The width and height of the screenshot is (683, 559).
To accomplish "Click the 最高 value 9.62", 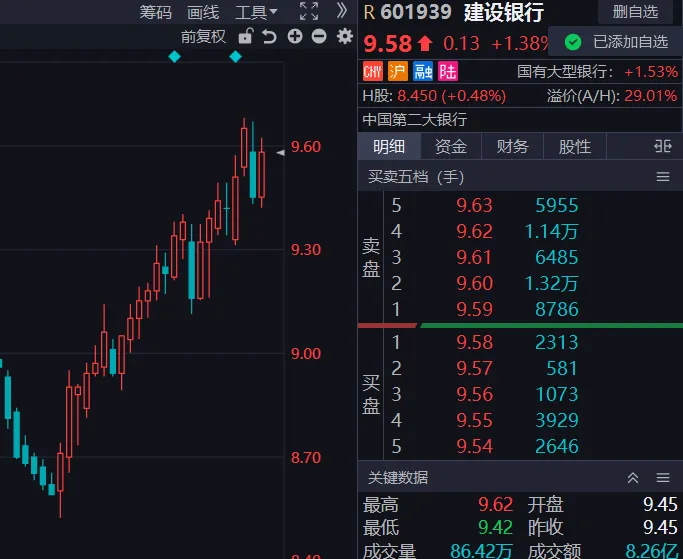I will pyautogui.click(x=496, y=505).
